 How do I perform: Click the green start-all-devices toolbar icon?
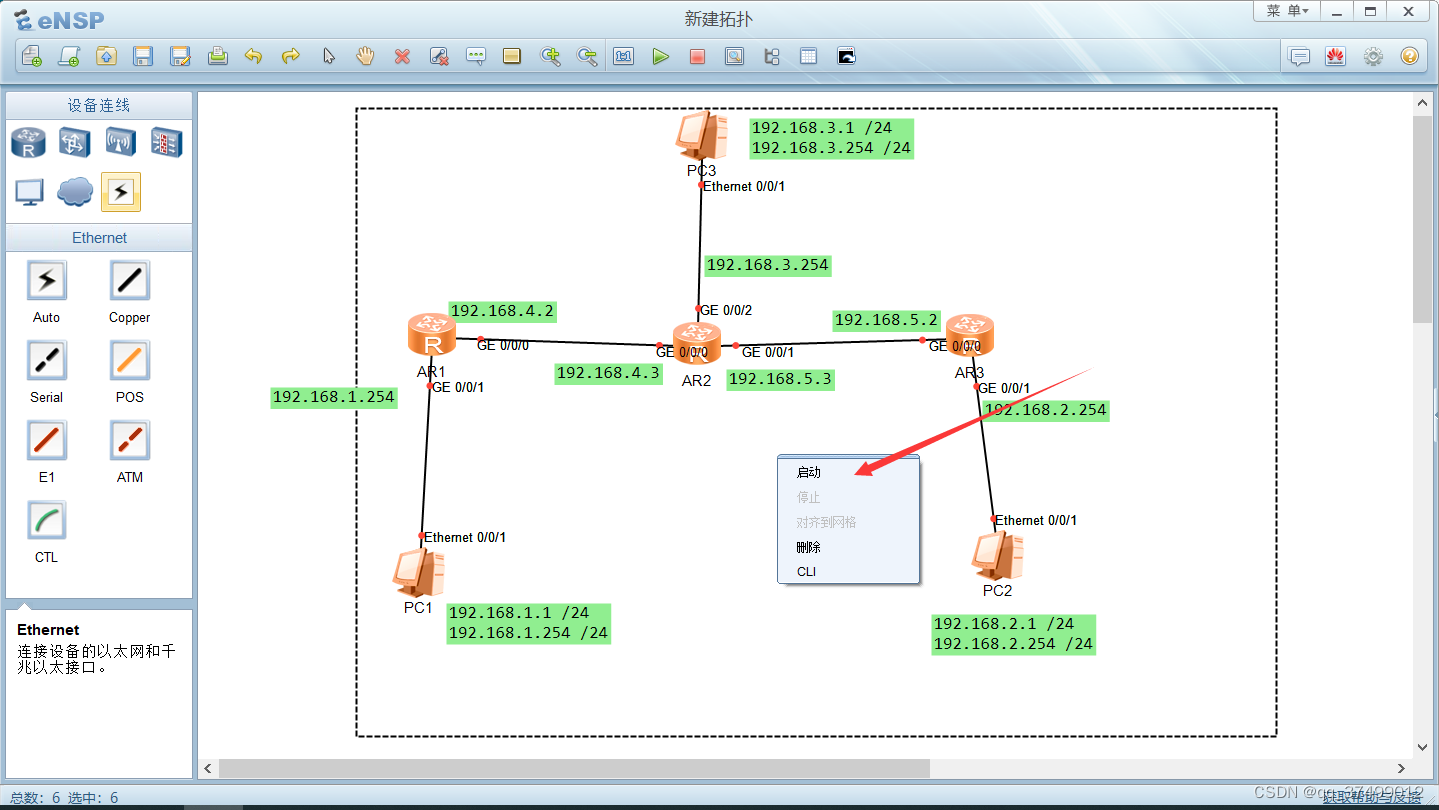(x=661, y=56)
